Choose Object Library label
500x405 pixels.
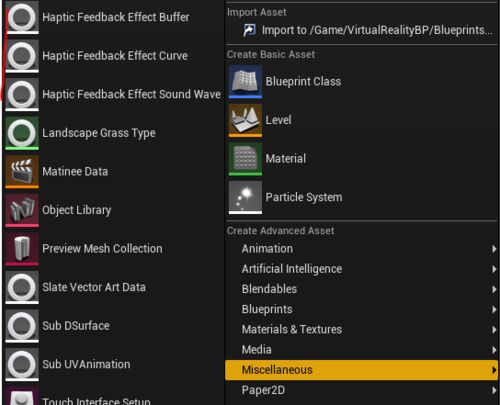coord(77,210)
